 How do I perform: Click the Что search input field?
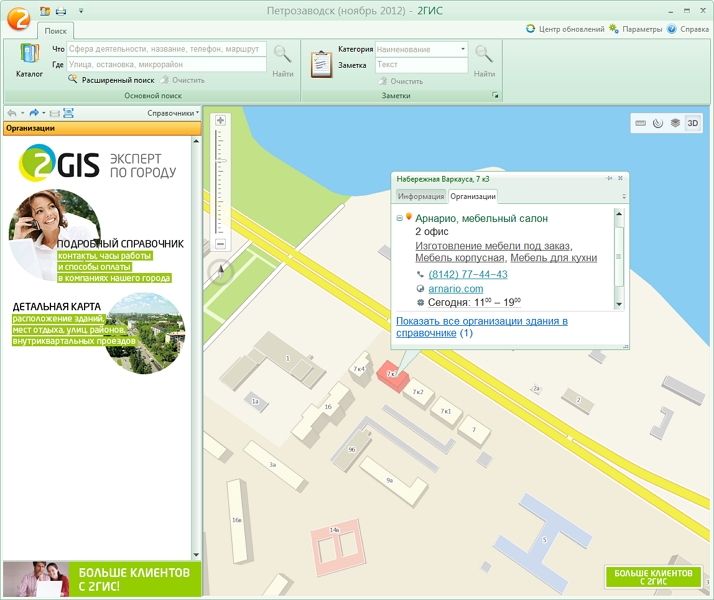[x=166, y=48]
